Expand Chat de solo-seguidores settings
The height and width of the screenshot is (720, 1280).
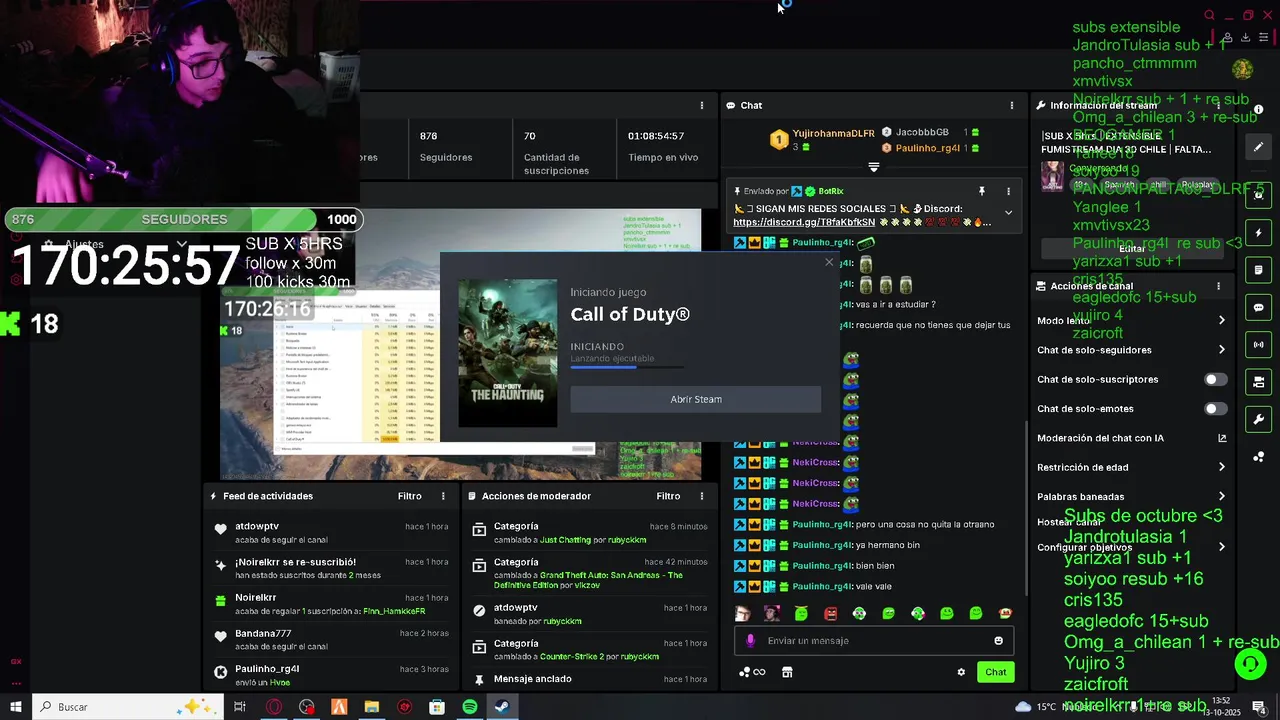(1221, 350)
